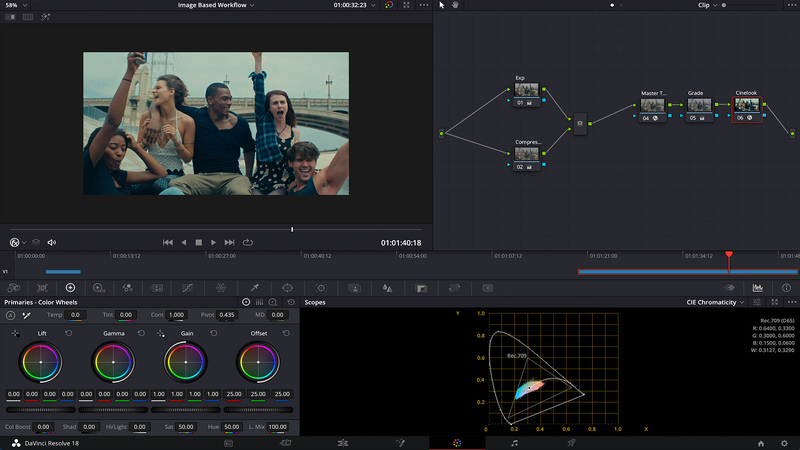This screenshot has width=800, height=450.
Task: Select the Qualifier eyedropper tool
Action: pos(254,288)
